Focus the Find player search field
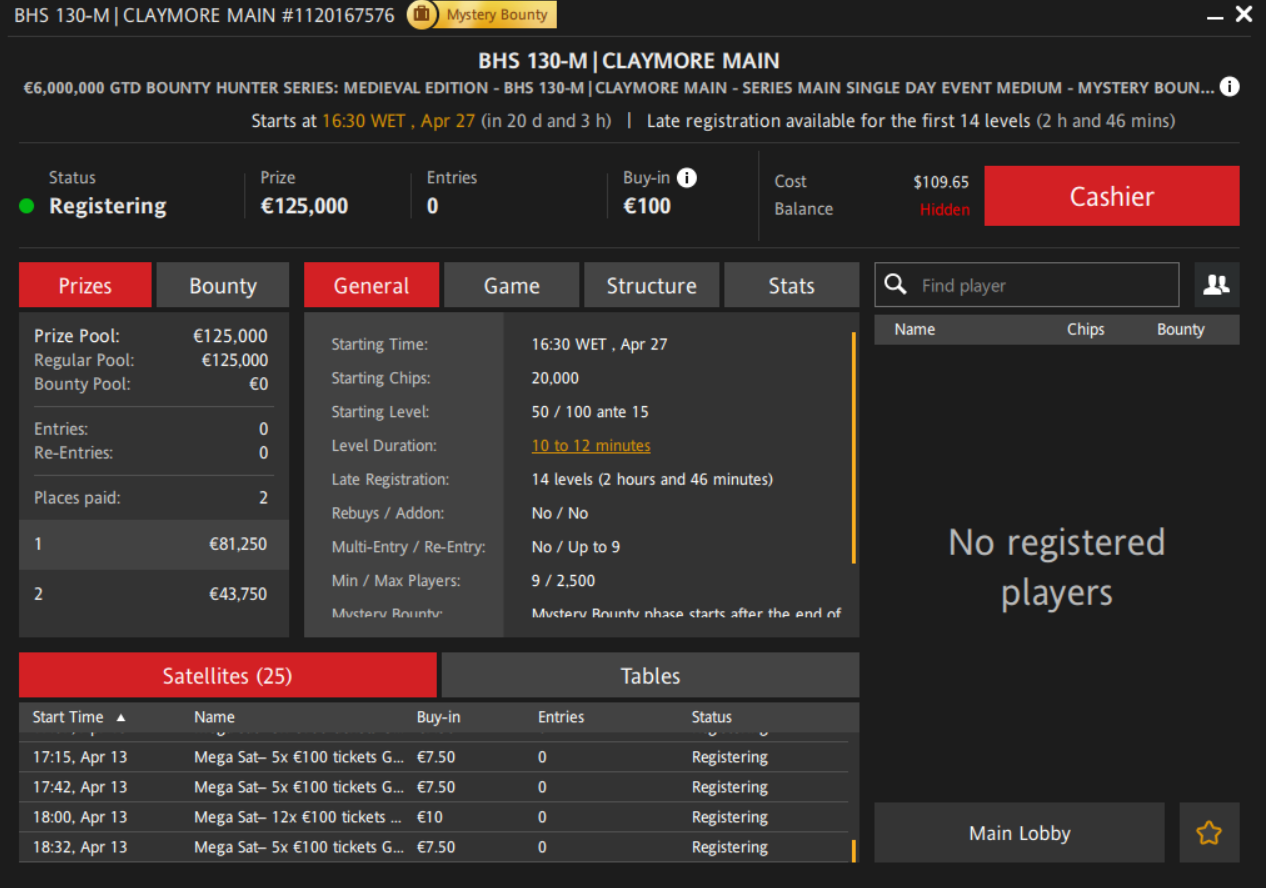Viewport: 1266px width, 888px height. coord(1040,285)
